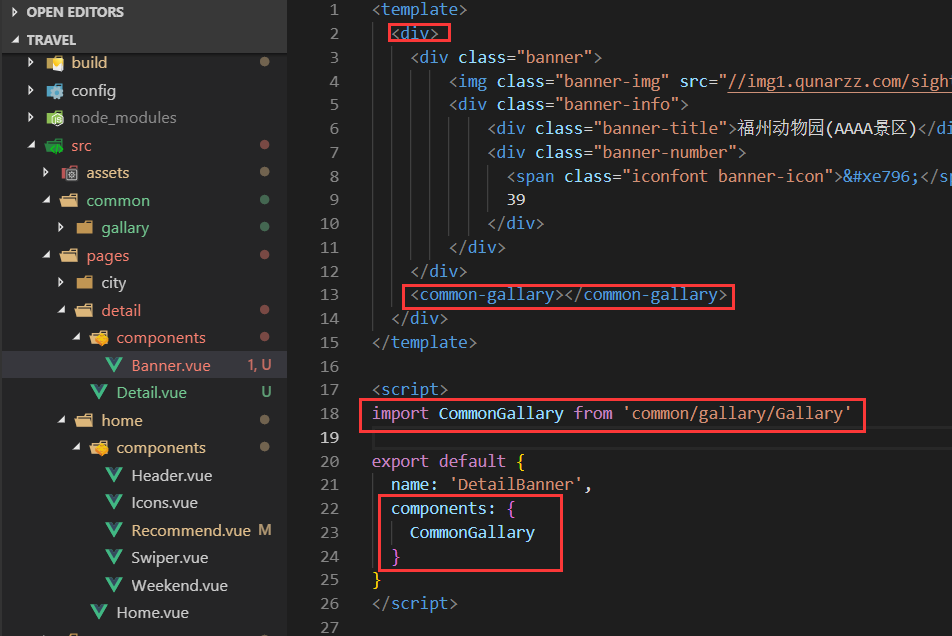This screenshot has height=636, width=952.
Task: Click the gallary folder icon
Action: point(84,228)
